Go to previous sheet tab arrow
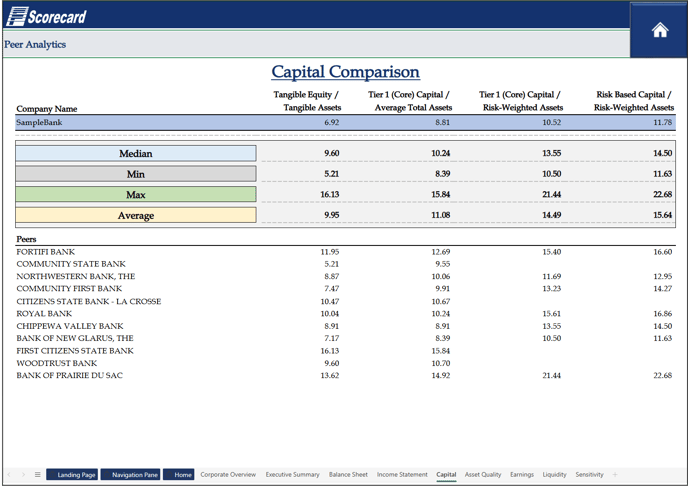Viewport: 688px width, 486px height. (x=9, y=474)
